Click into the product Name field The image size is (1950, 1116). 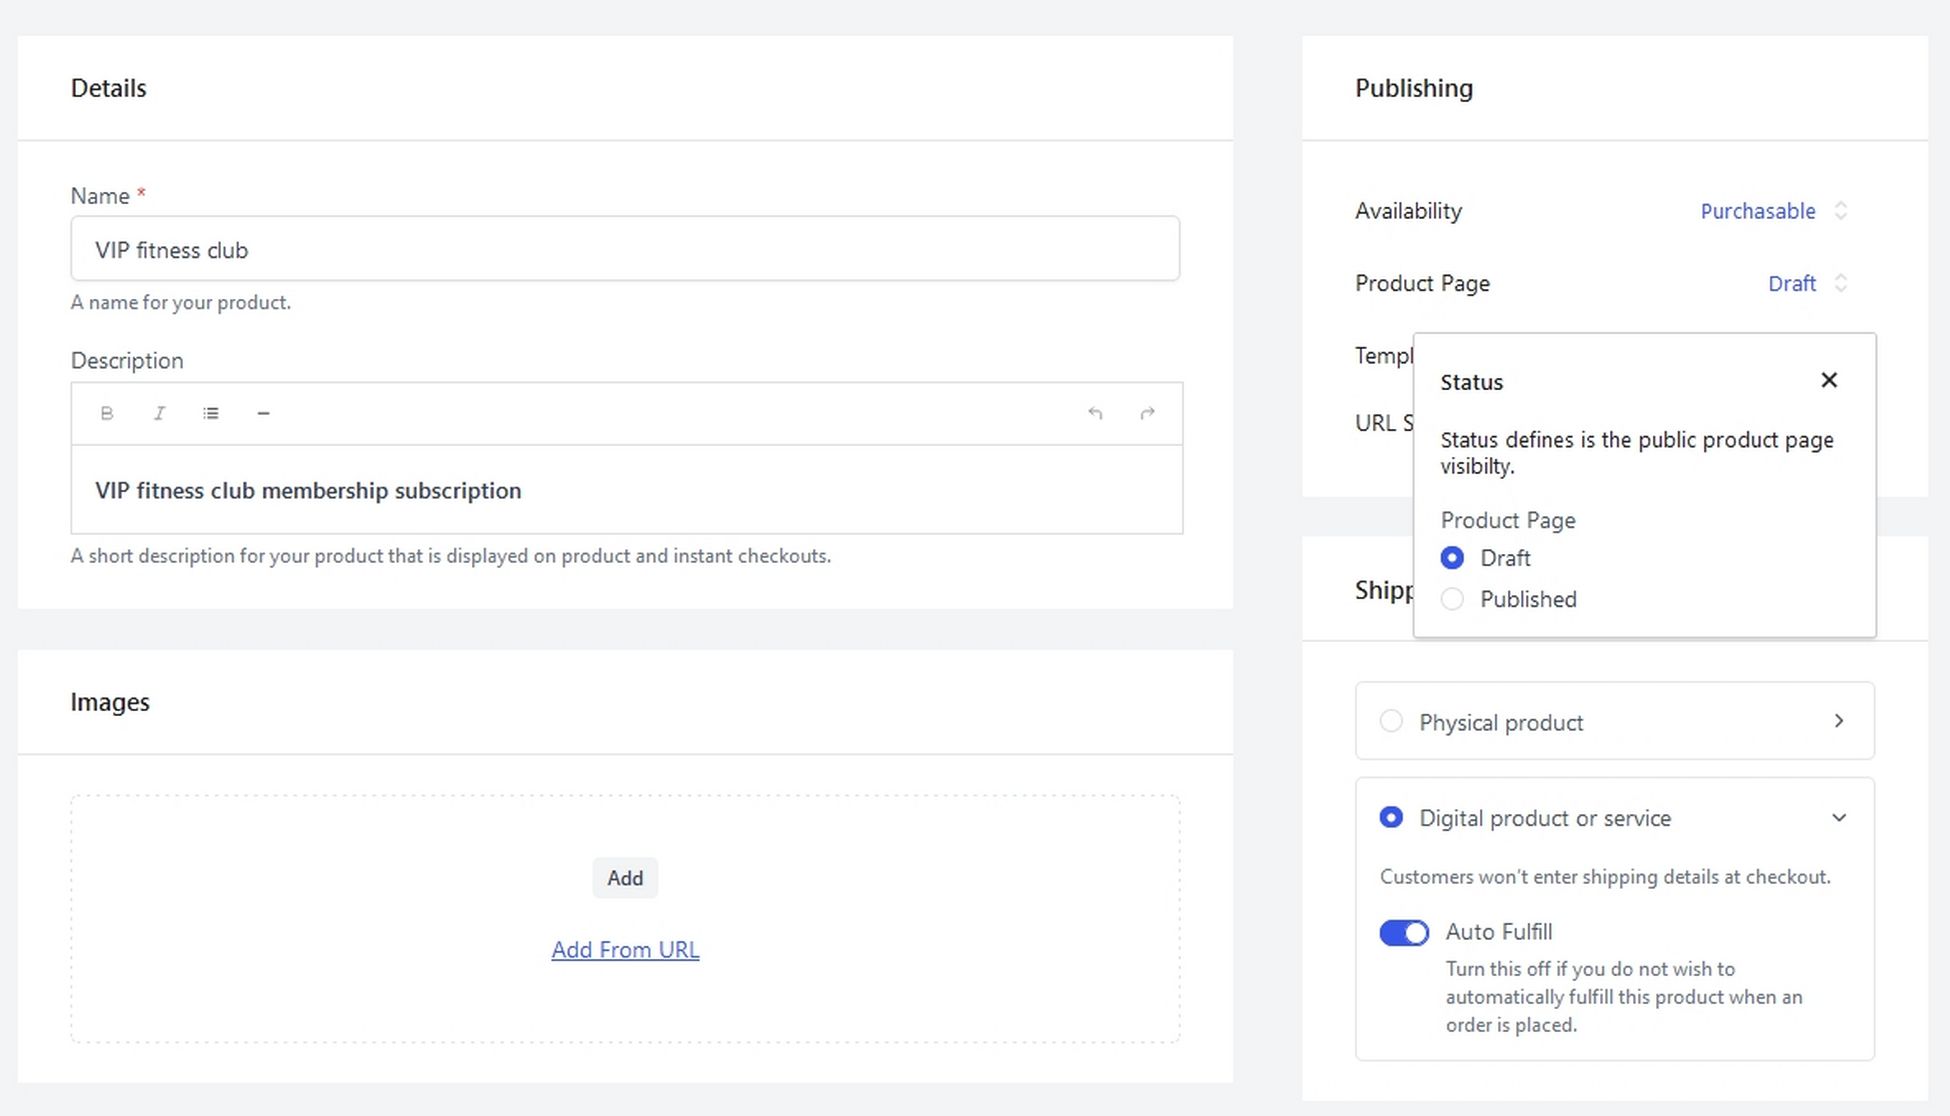pyautogui.click(x=625, y=249)
